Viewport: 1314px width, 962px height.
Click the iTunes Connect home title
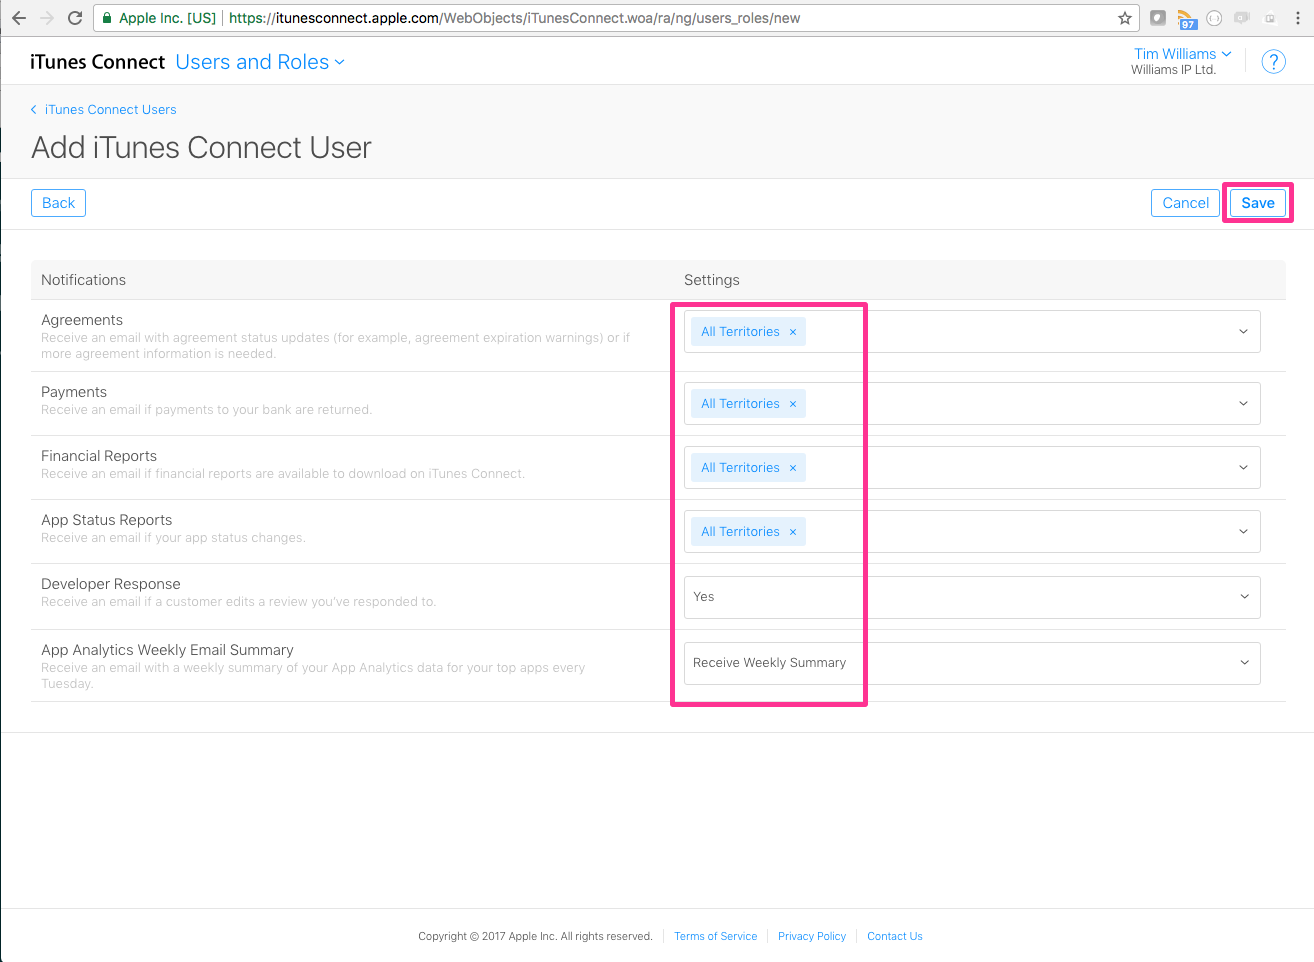(97, 62)
